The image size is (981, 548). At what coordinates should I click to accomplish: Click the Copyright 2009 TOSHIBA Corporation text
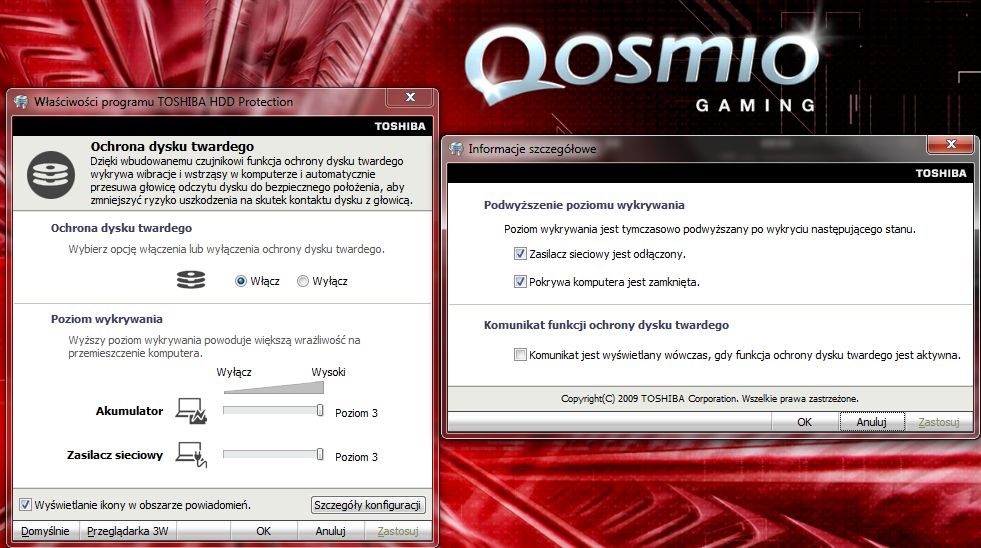[x=709, y=398]
